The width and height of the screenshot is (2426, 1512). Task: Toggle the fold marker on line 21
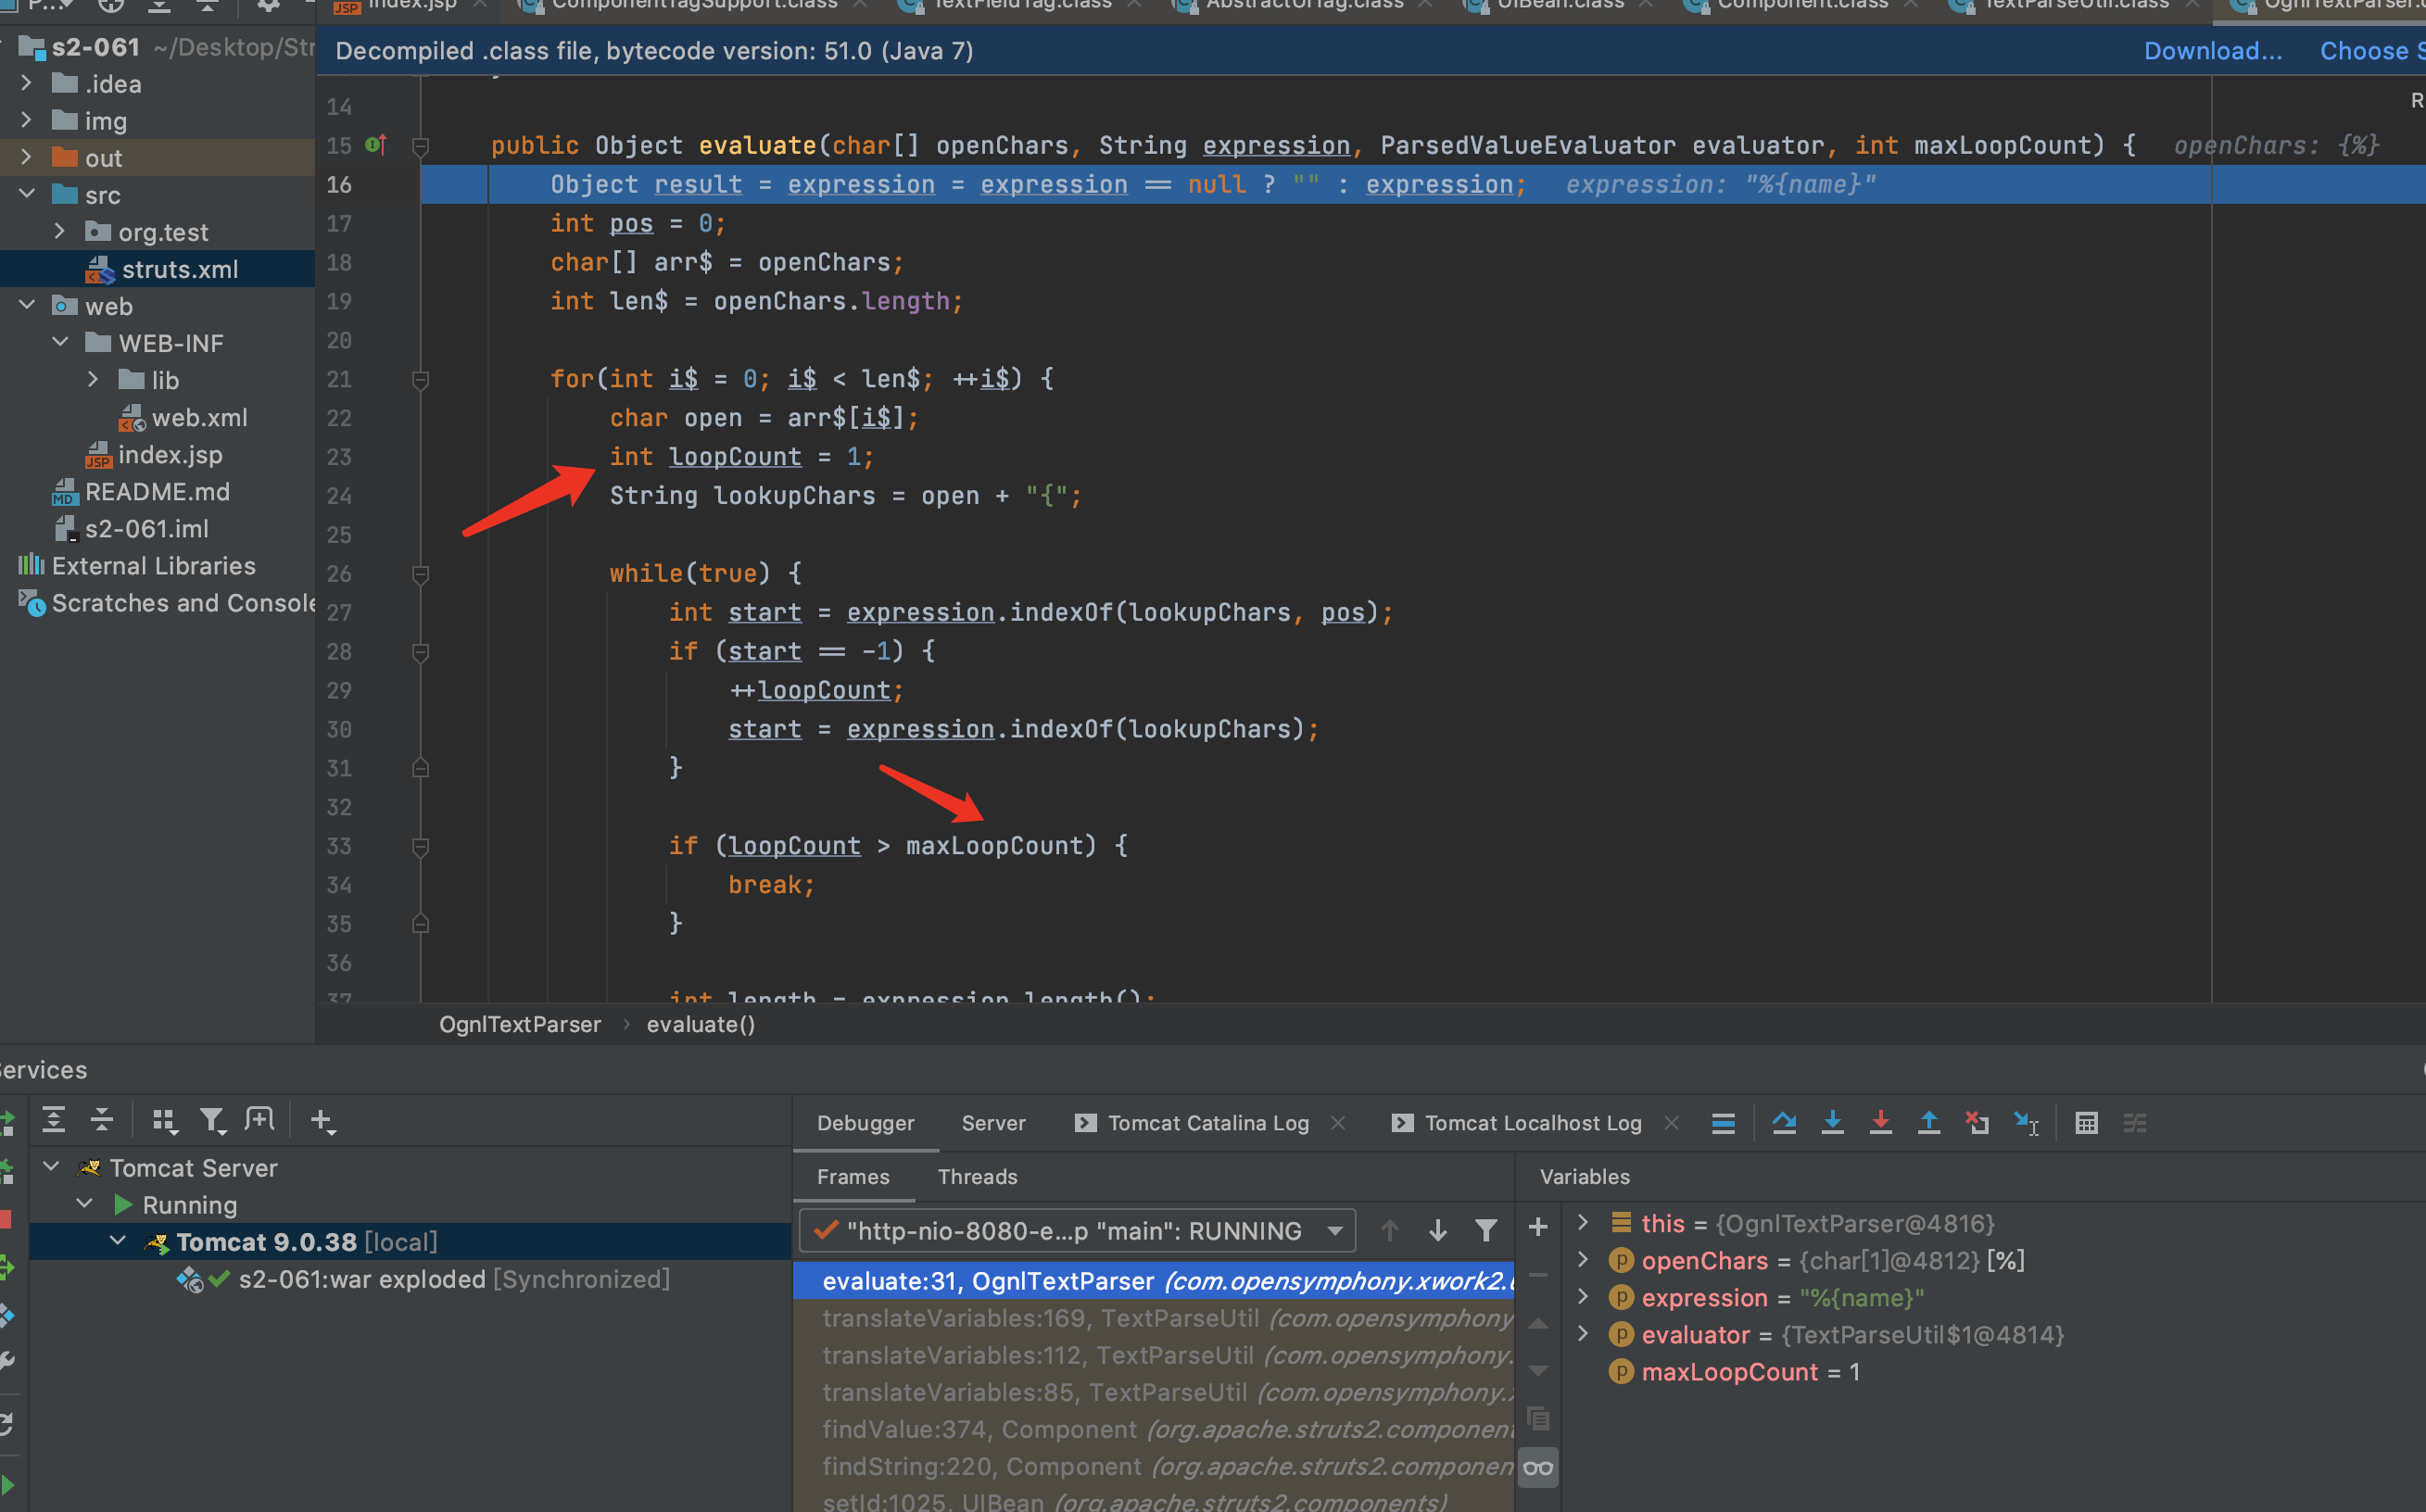click(421, 380)
